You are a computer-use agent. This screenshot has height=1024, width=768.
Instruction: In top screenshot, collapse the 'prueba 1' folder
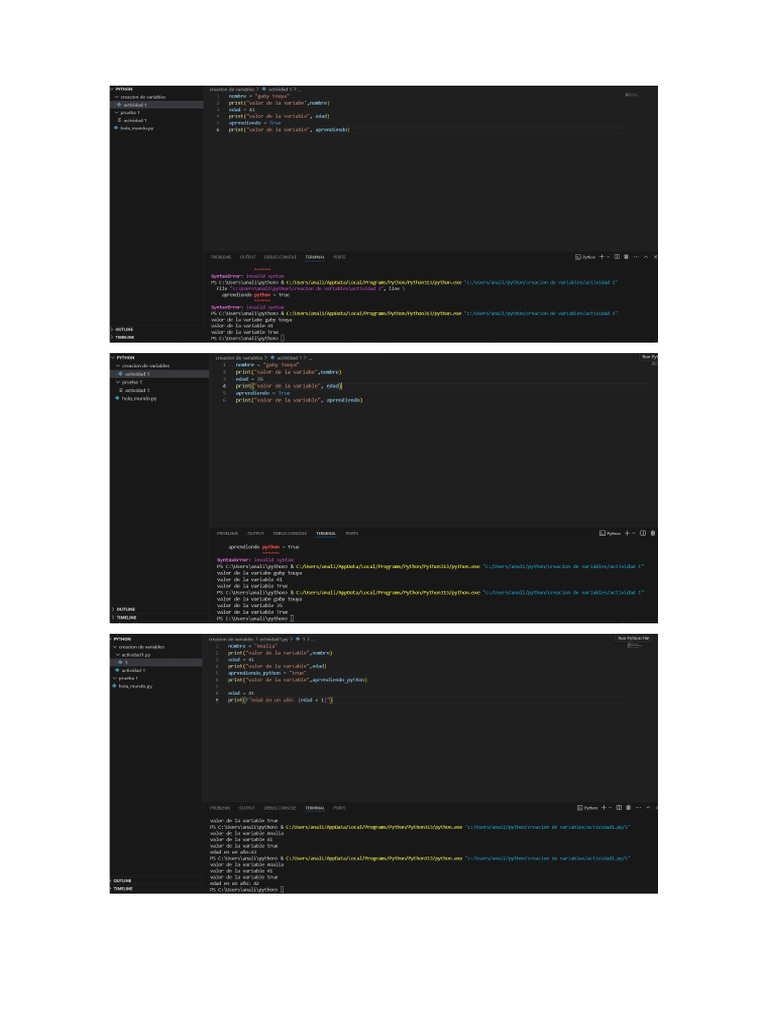(x=128, y=112)
